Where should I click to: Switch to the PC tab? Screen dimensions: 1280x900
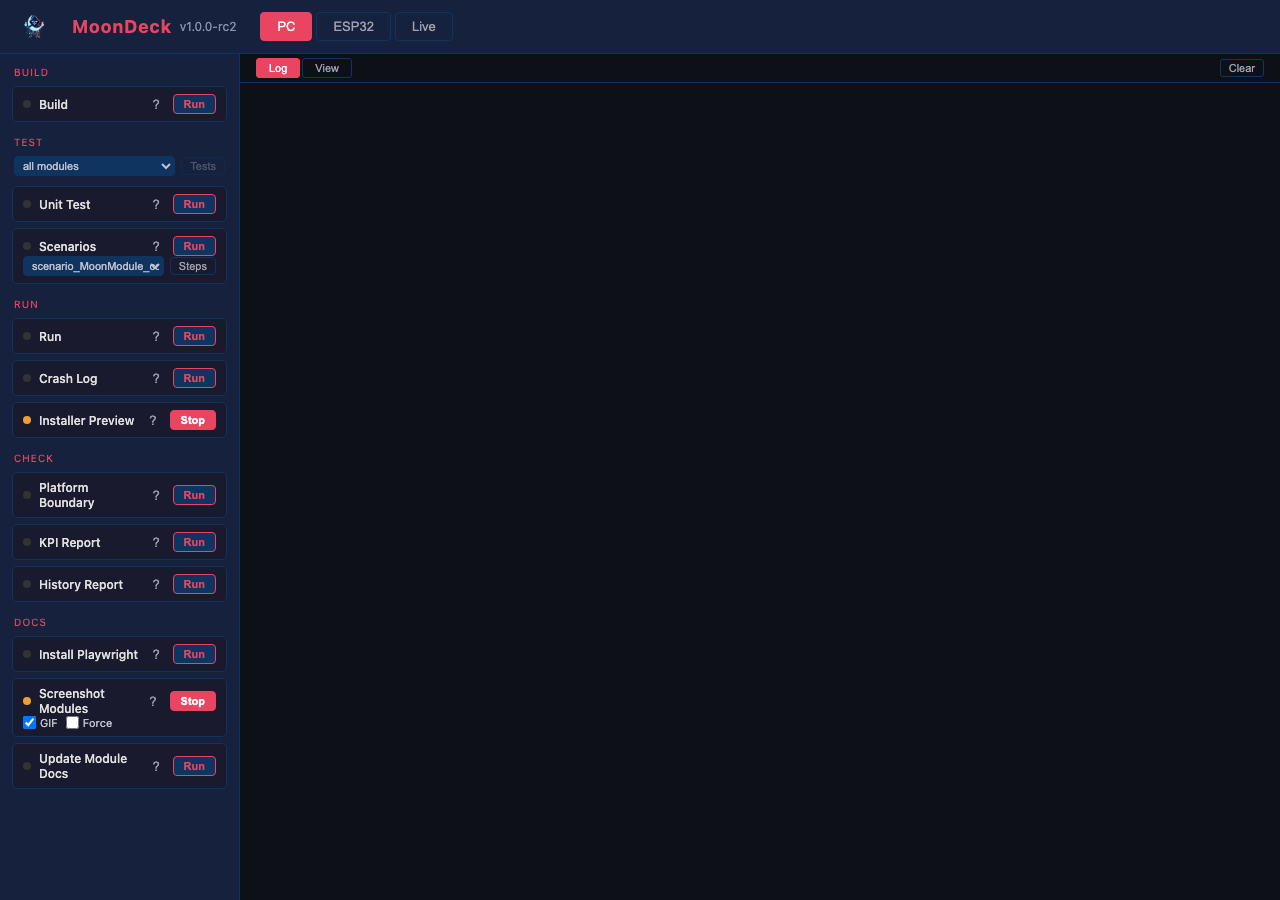tap(286, 27)
